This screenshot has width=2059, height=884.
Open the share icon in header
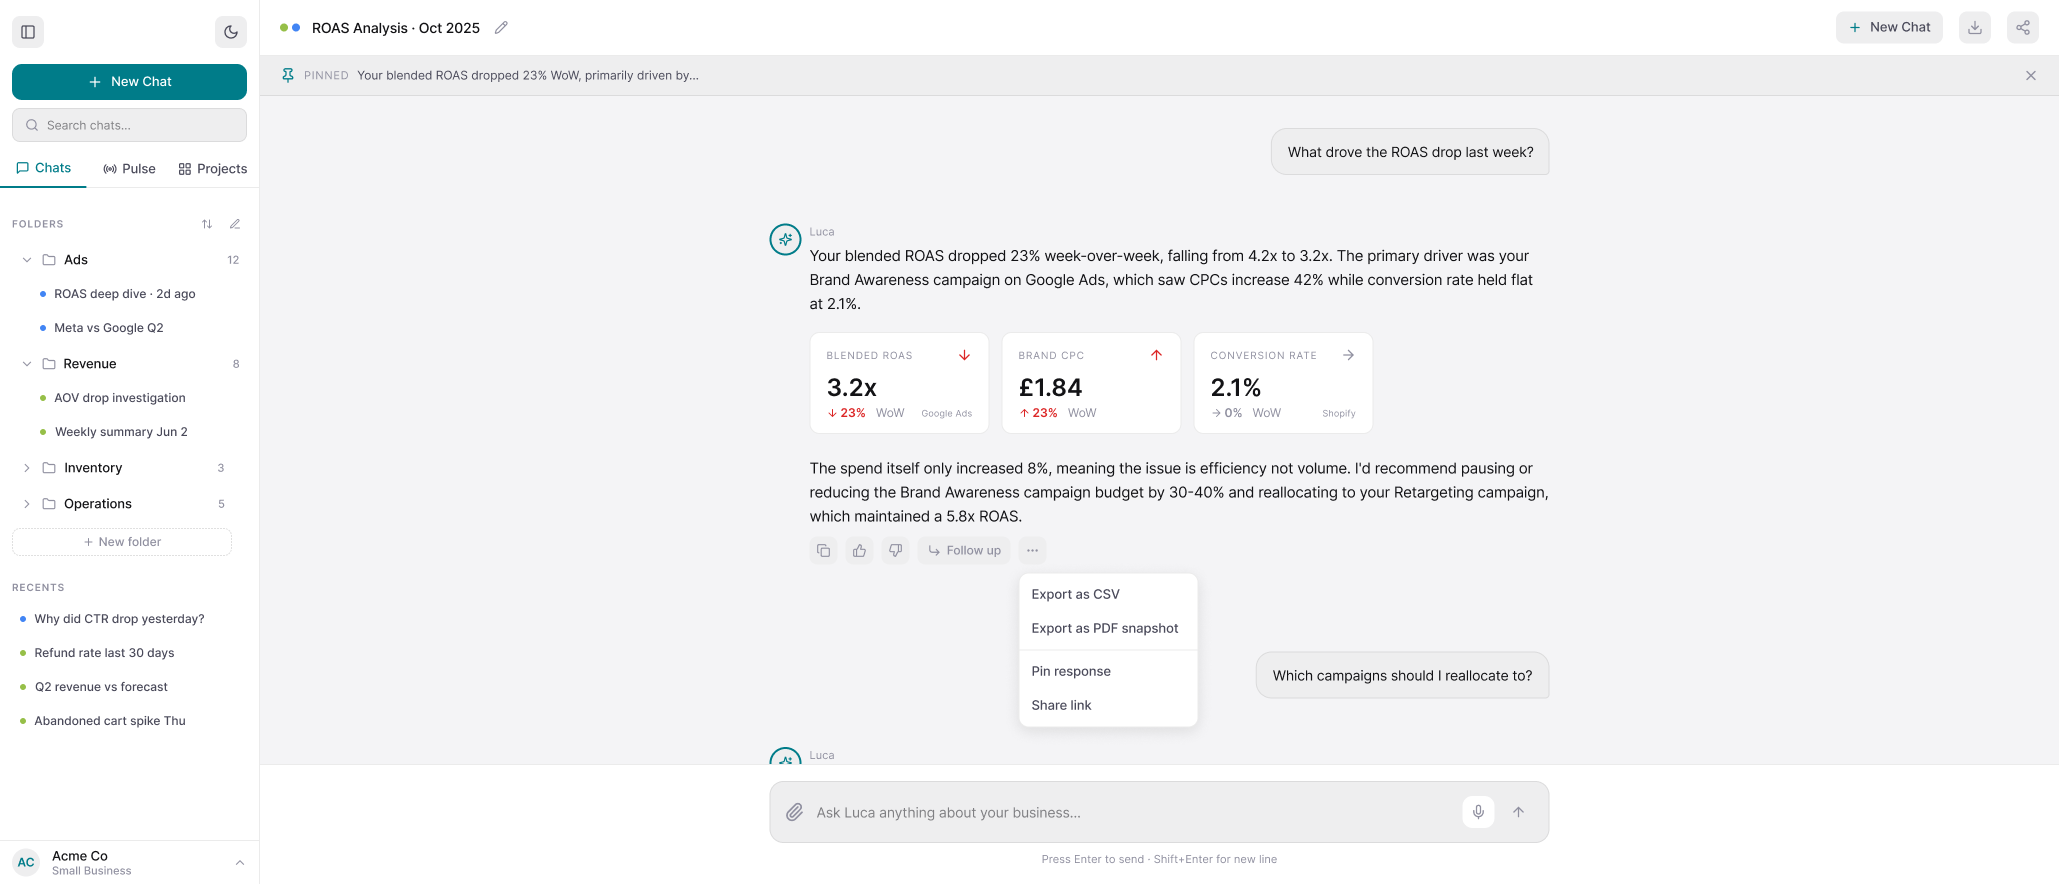2023,28
